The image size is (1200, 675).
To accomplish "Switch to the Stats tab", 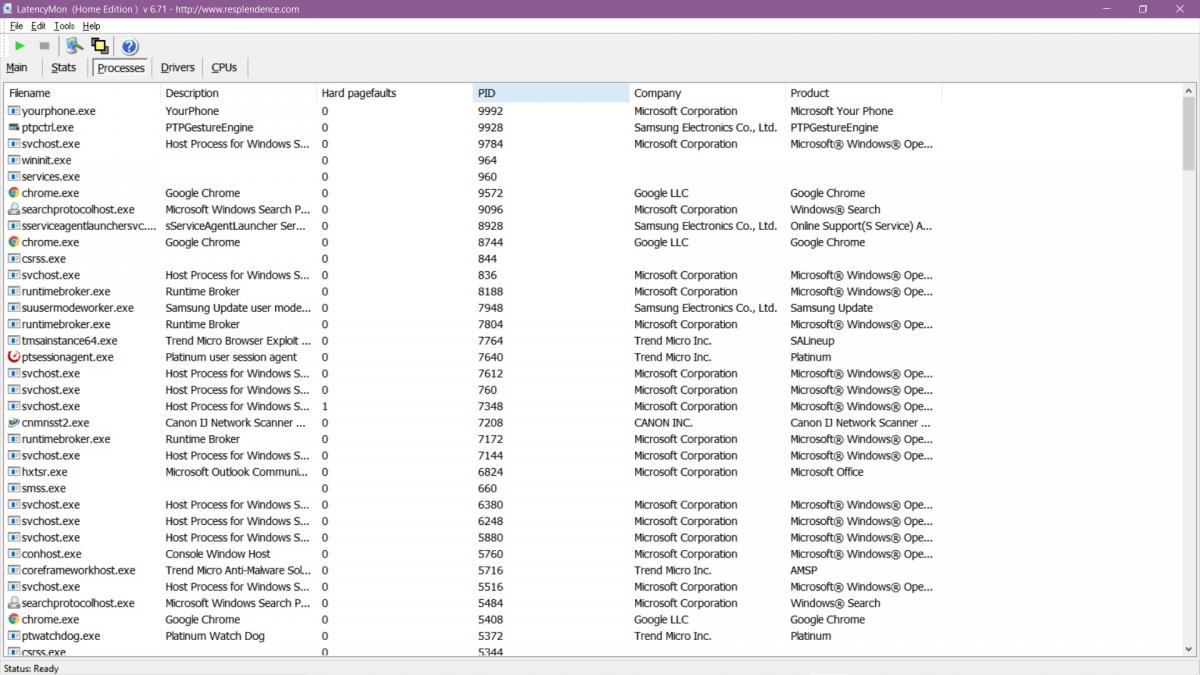I will 63,68.
